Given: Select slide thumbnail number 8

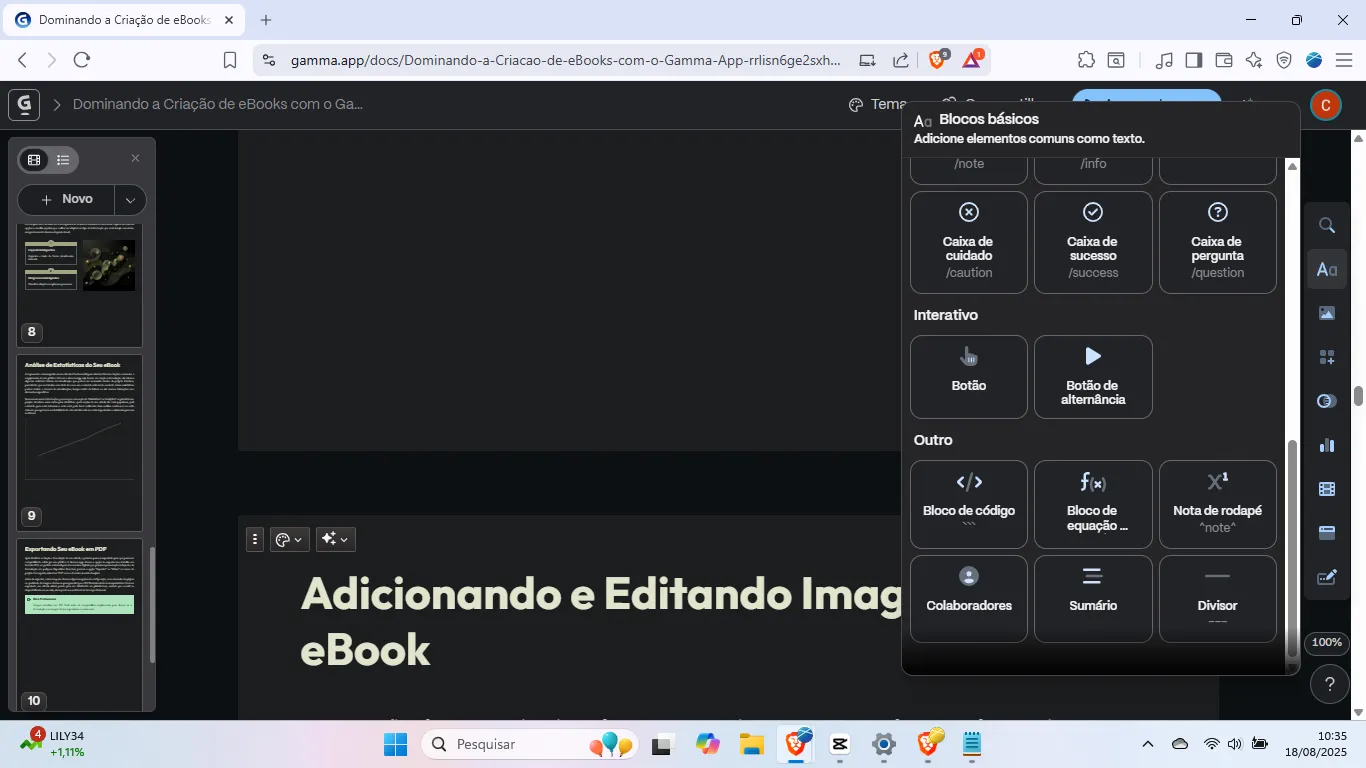Looking at the screenshot, I should (x=79, y=285).
